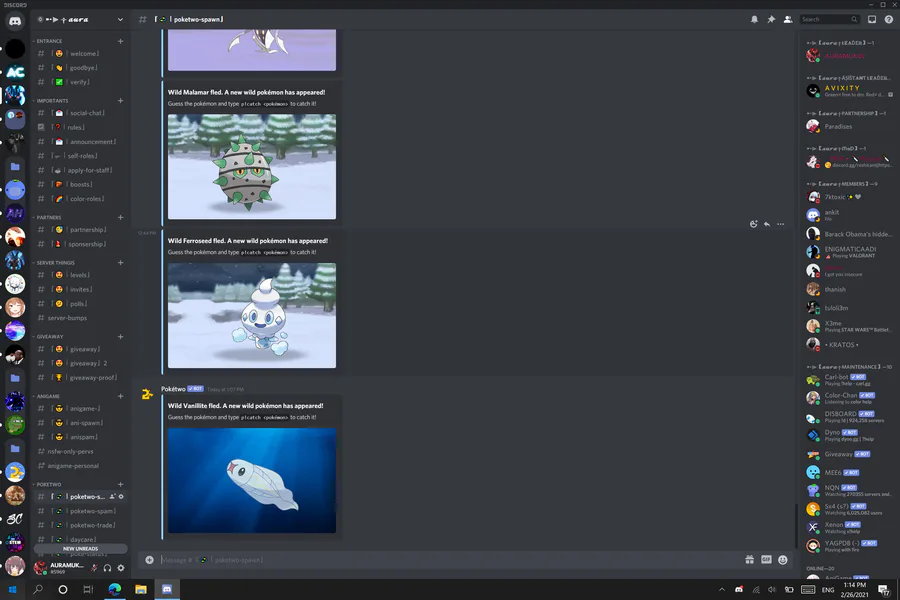Open the aura server dropdown menu
The height and width of the screenshot is (600, 900).
point(120,20)
